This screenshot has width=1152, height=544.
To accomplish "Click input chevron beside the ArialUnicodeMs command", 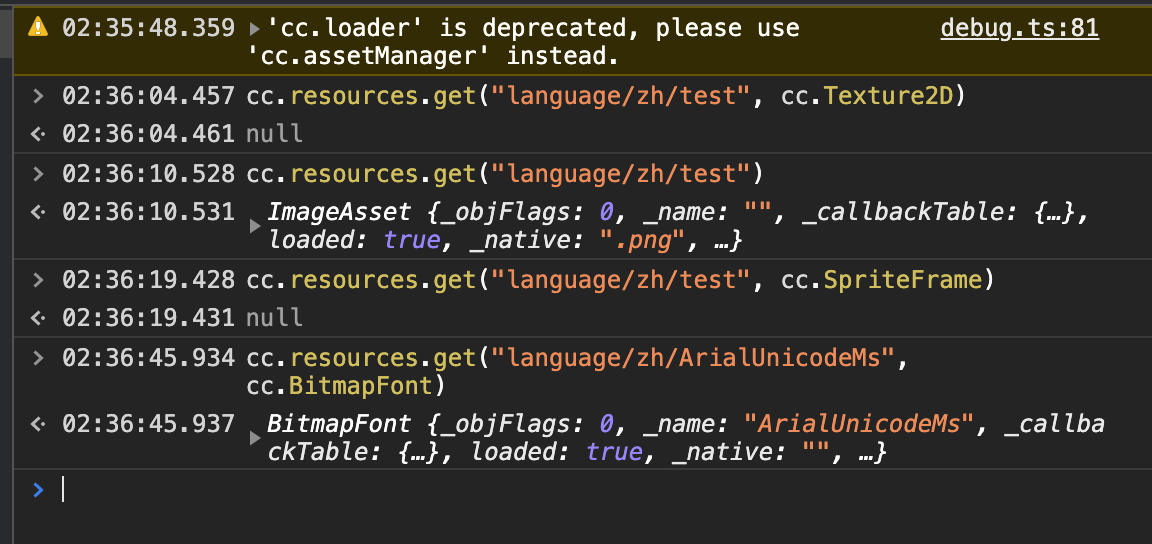I will 38,357.
